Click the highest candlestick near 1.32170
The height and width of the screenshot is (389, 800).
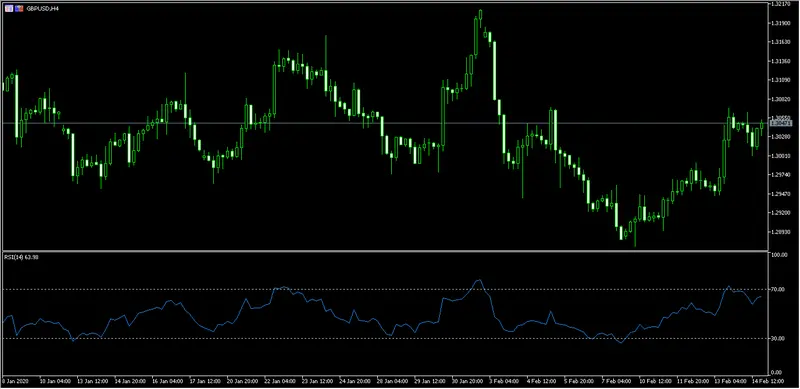pyautogui.click(x=480, y=15)
